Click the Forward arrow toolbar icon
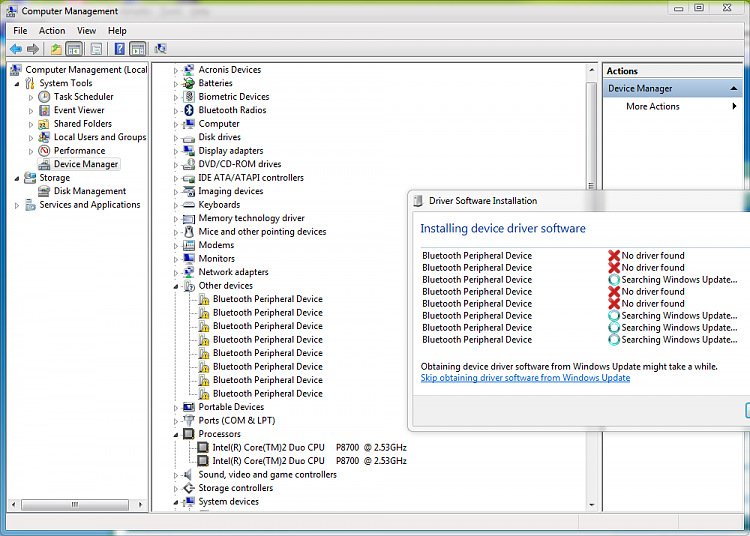 point(33,49)
